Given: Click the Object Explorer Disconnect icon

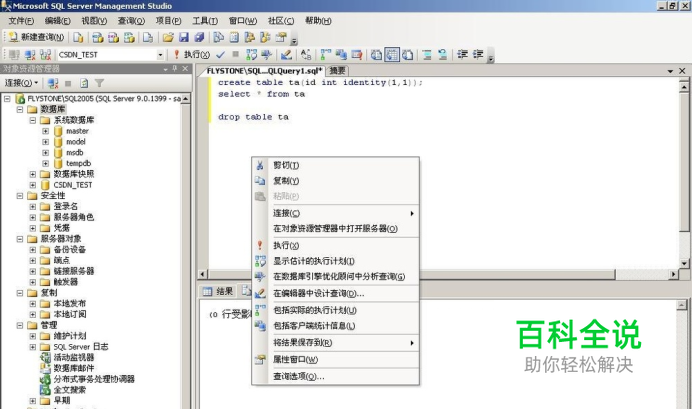Looking at the screenshot, I should tap(53, 83).
